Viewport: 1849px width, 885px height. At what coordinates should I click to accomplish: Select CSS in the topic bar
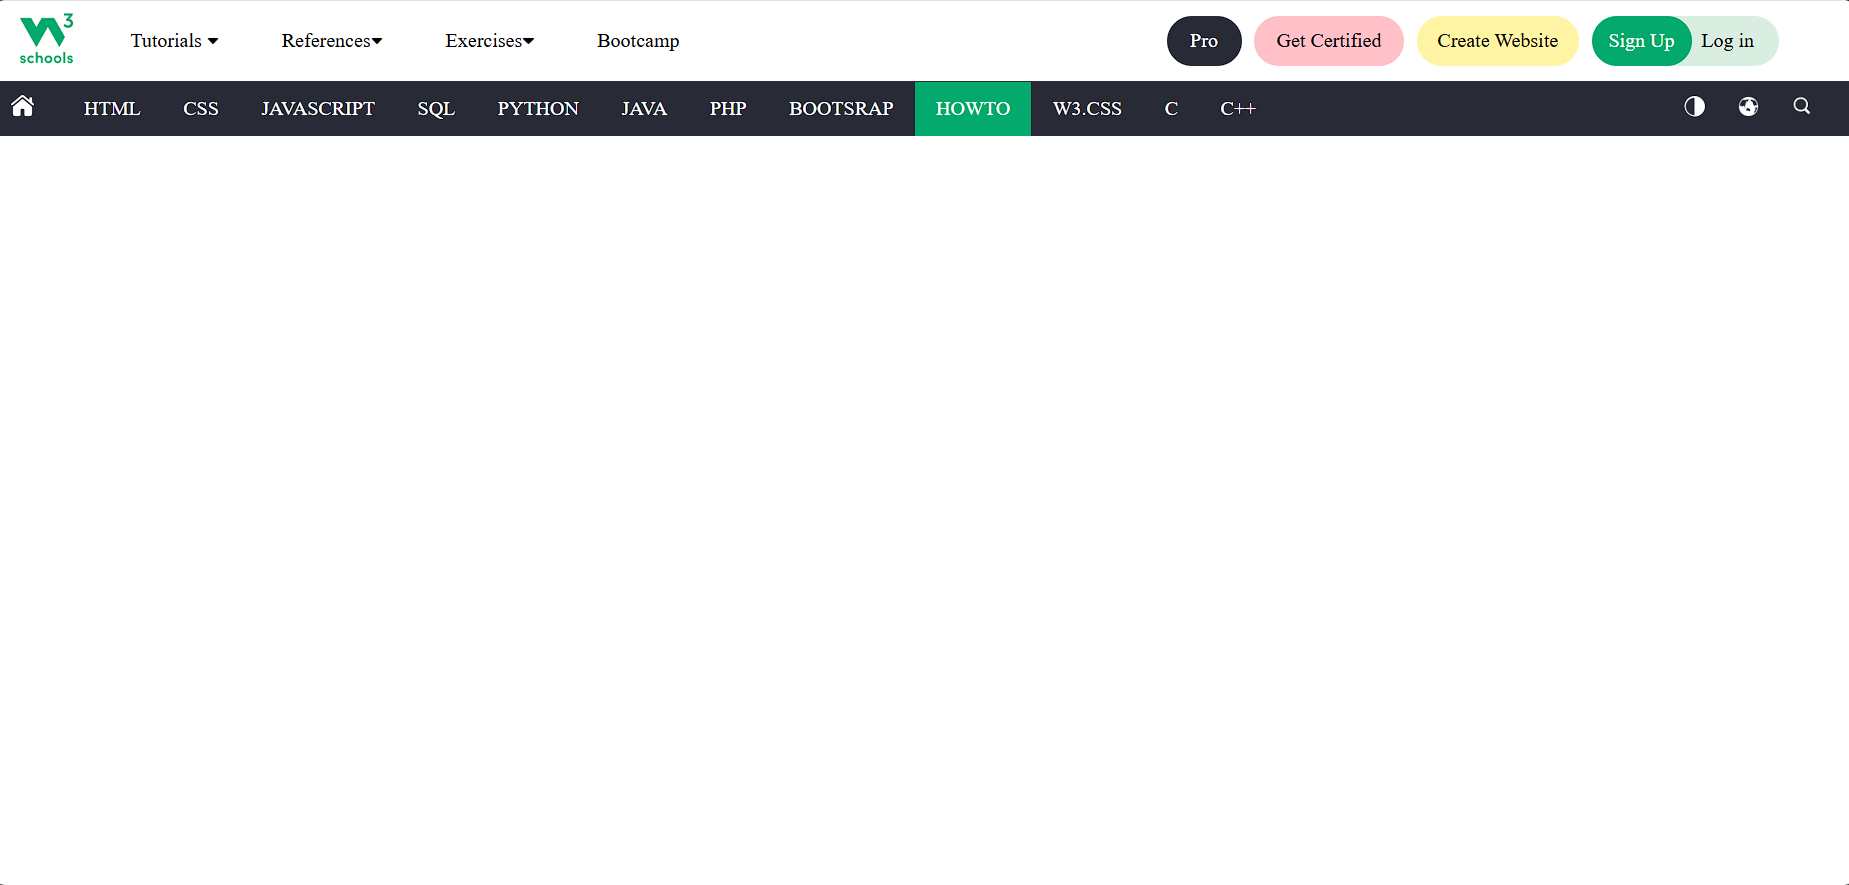201,108
